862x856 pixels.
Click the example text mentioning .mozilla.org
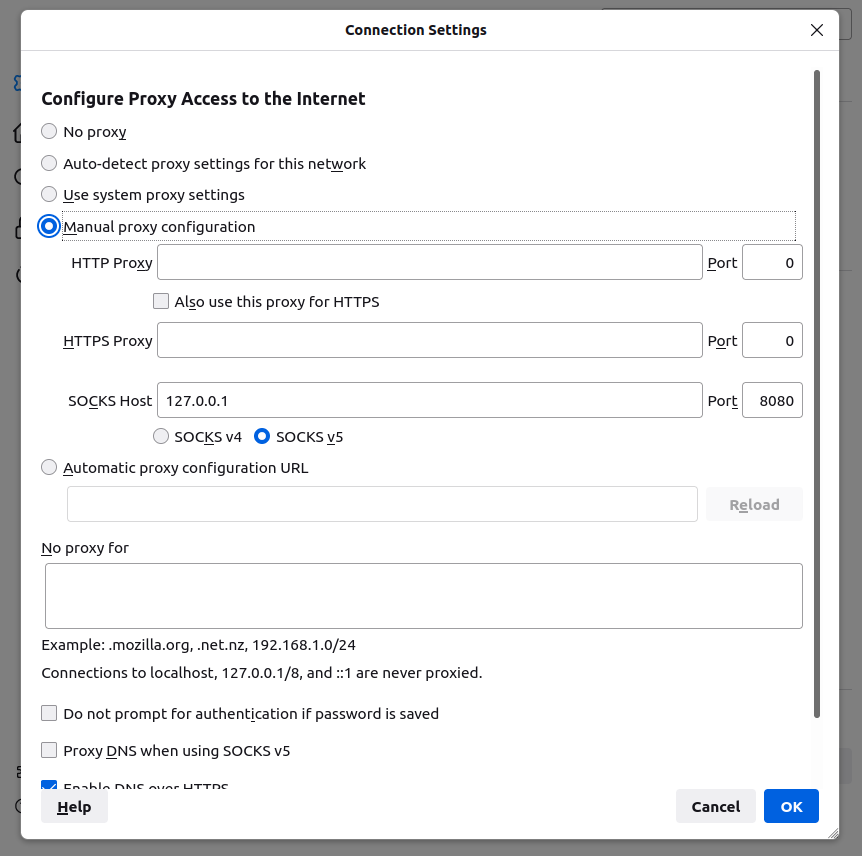198,645
